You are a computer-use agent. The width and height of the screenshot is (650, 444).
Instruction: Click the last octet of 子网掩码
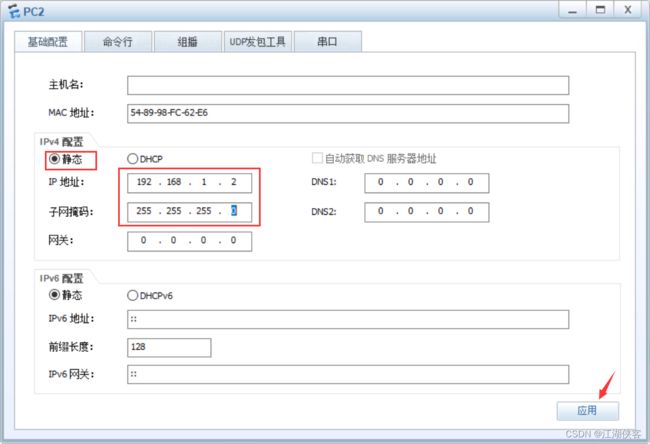[234, 211]
